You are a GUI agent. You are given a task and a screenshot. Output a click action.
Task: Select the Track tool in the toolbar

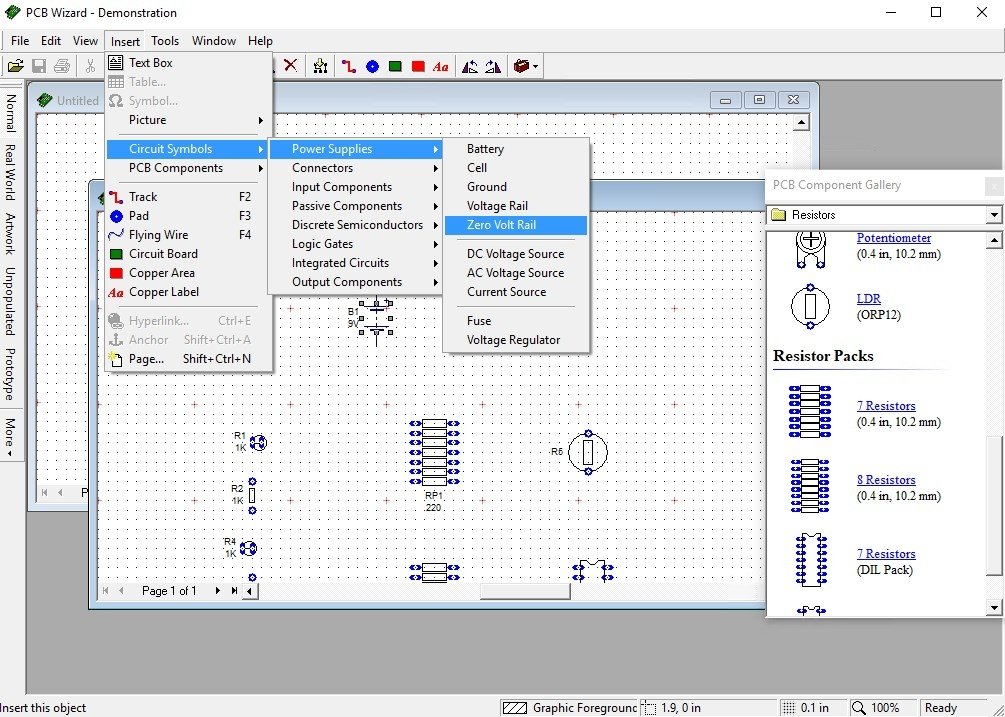click(x=349, y=66)
